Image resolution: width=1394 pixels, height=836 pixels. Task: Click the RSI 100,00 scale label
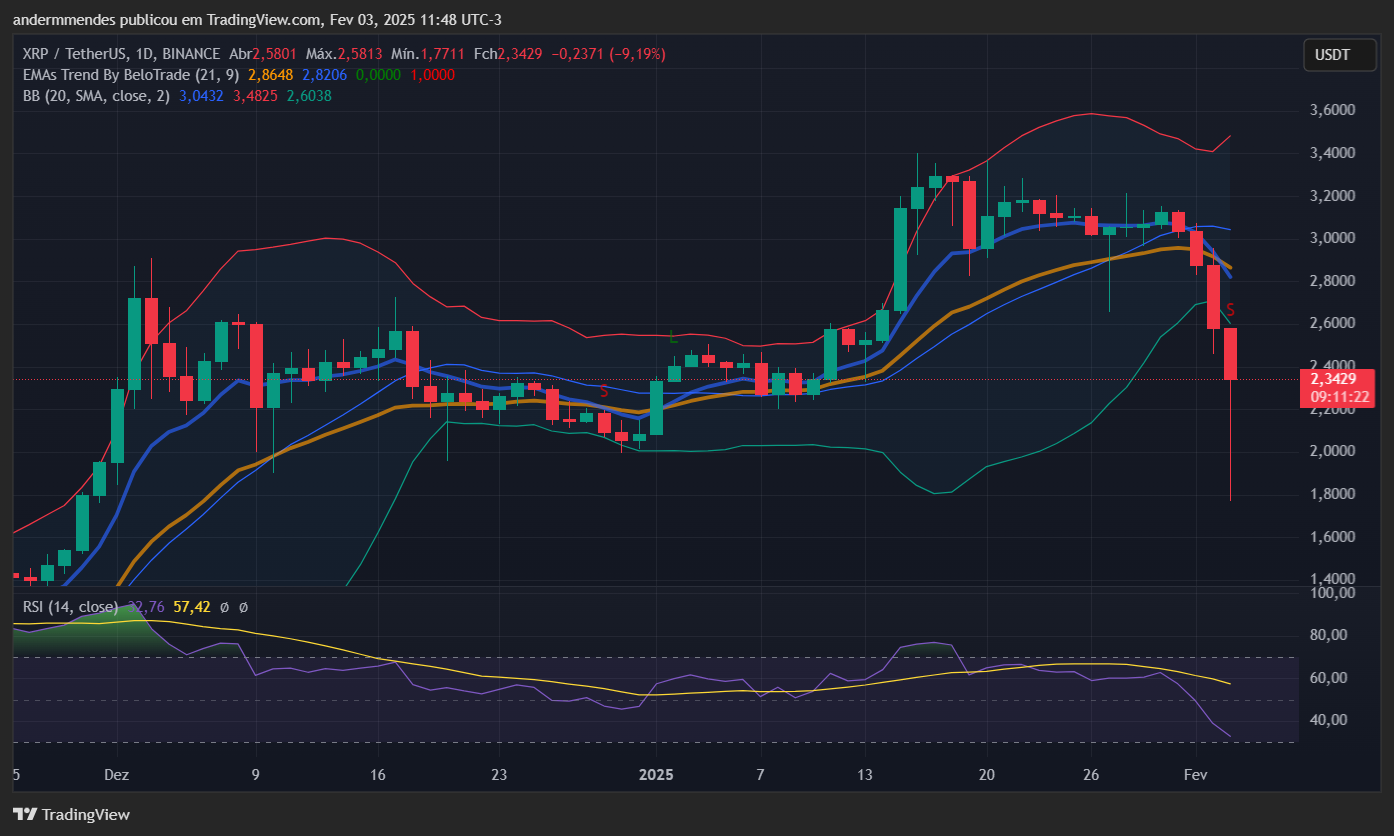1333,593
